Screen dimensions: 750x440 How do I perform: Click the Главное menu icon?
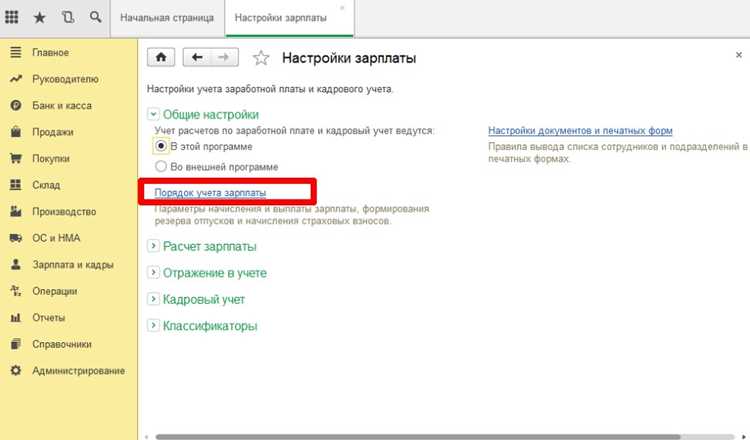click(16, 52)
